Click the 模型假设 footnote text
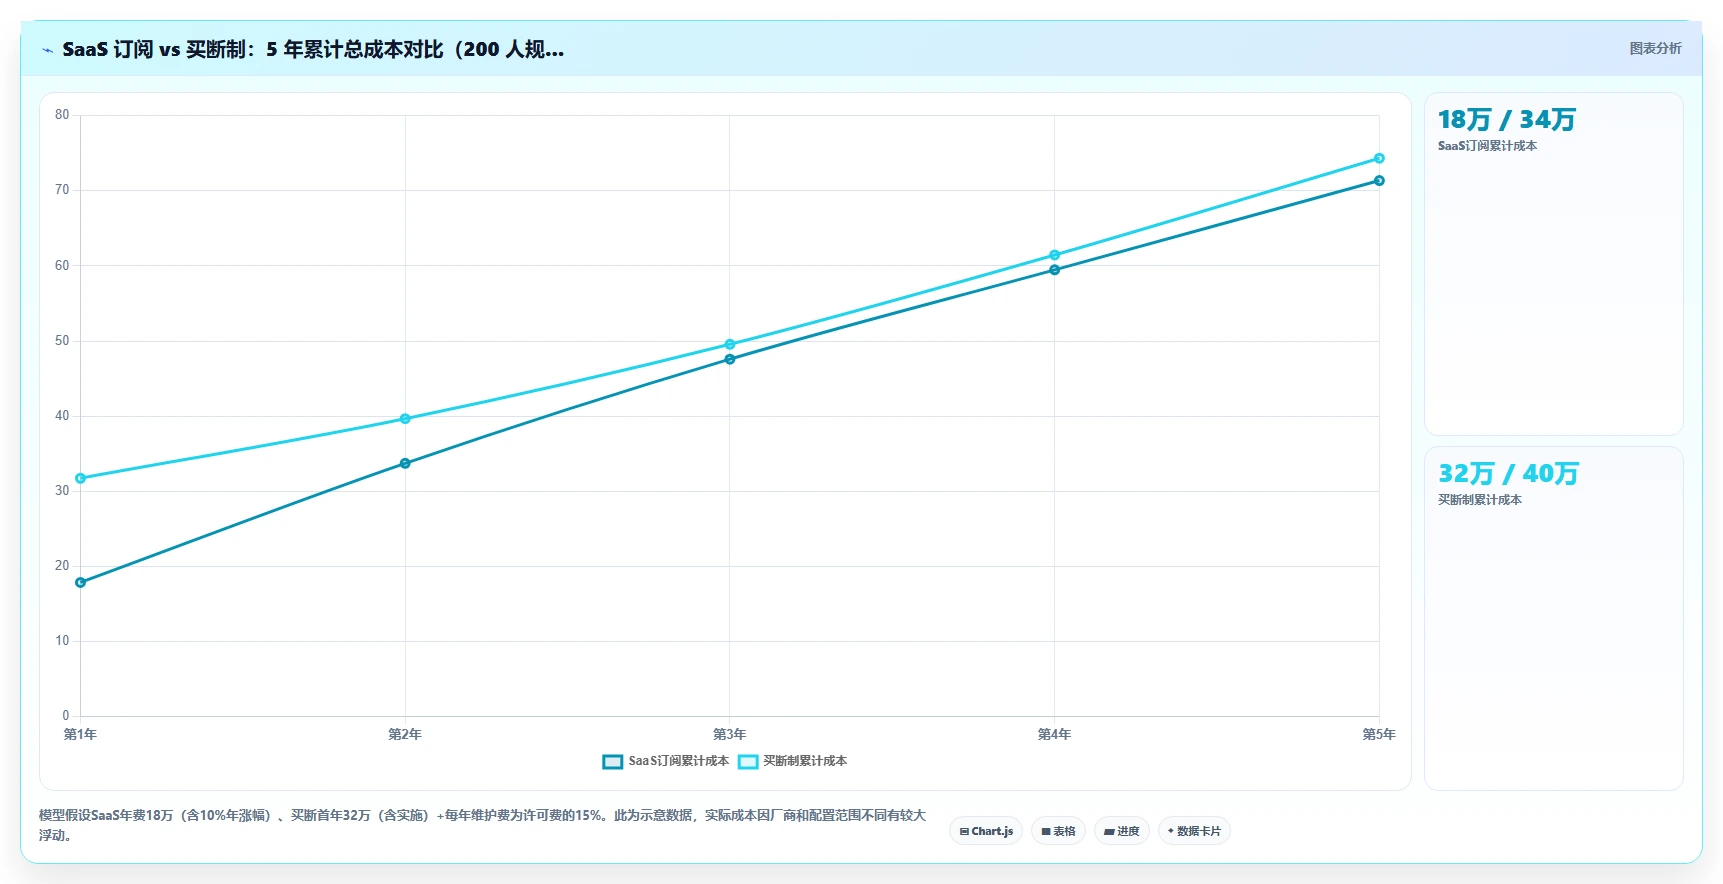Screen dimensions: 1723x884 (483, 825)
